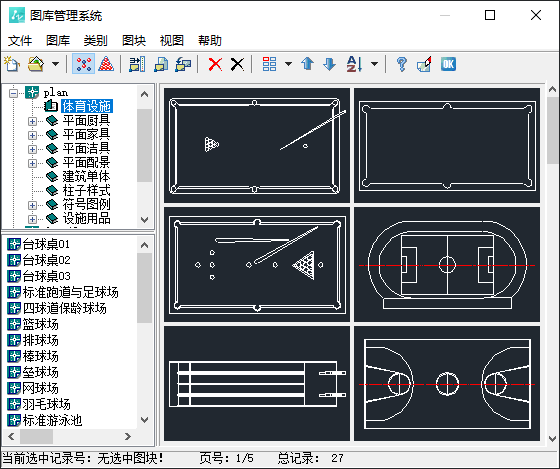Open the 视图 menu
Viewport: 560px width, 469px height.
click(171, 40)
